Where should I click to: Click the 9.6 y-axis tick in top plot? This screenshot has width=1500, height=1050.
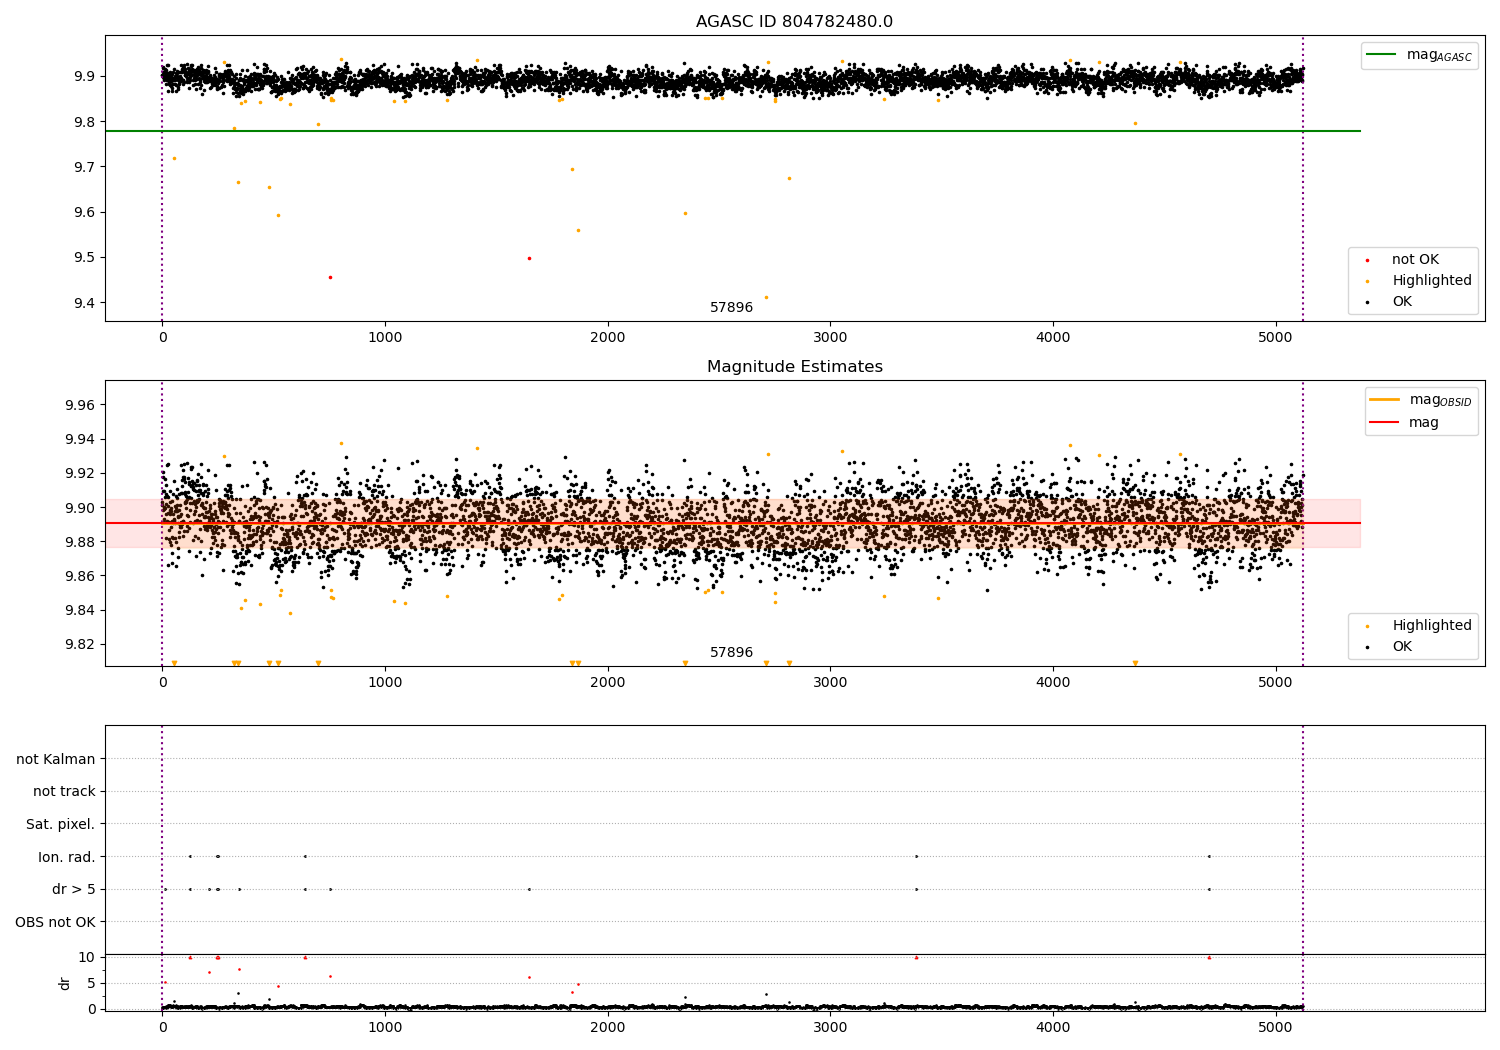click(x=84, y=212)
